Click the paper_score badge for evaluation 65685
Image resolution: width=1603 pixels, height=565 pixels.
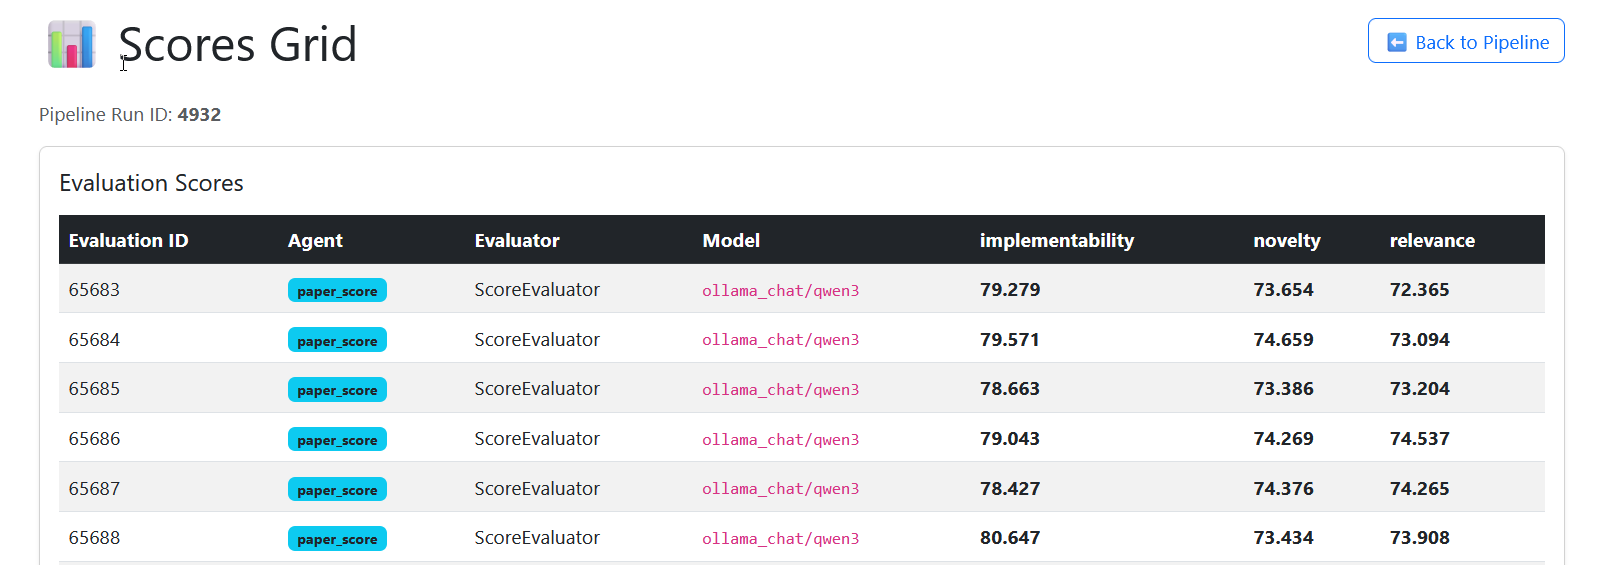point(337,390)
